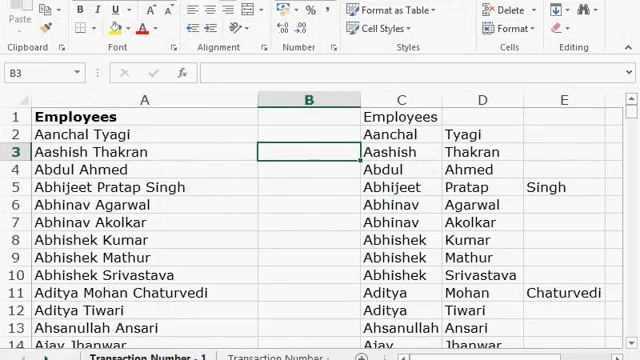Open Find & Select binoculars
640x360 pixels.
coord(583,9)
